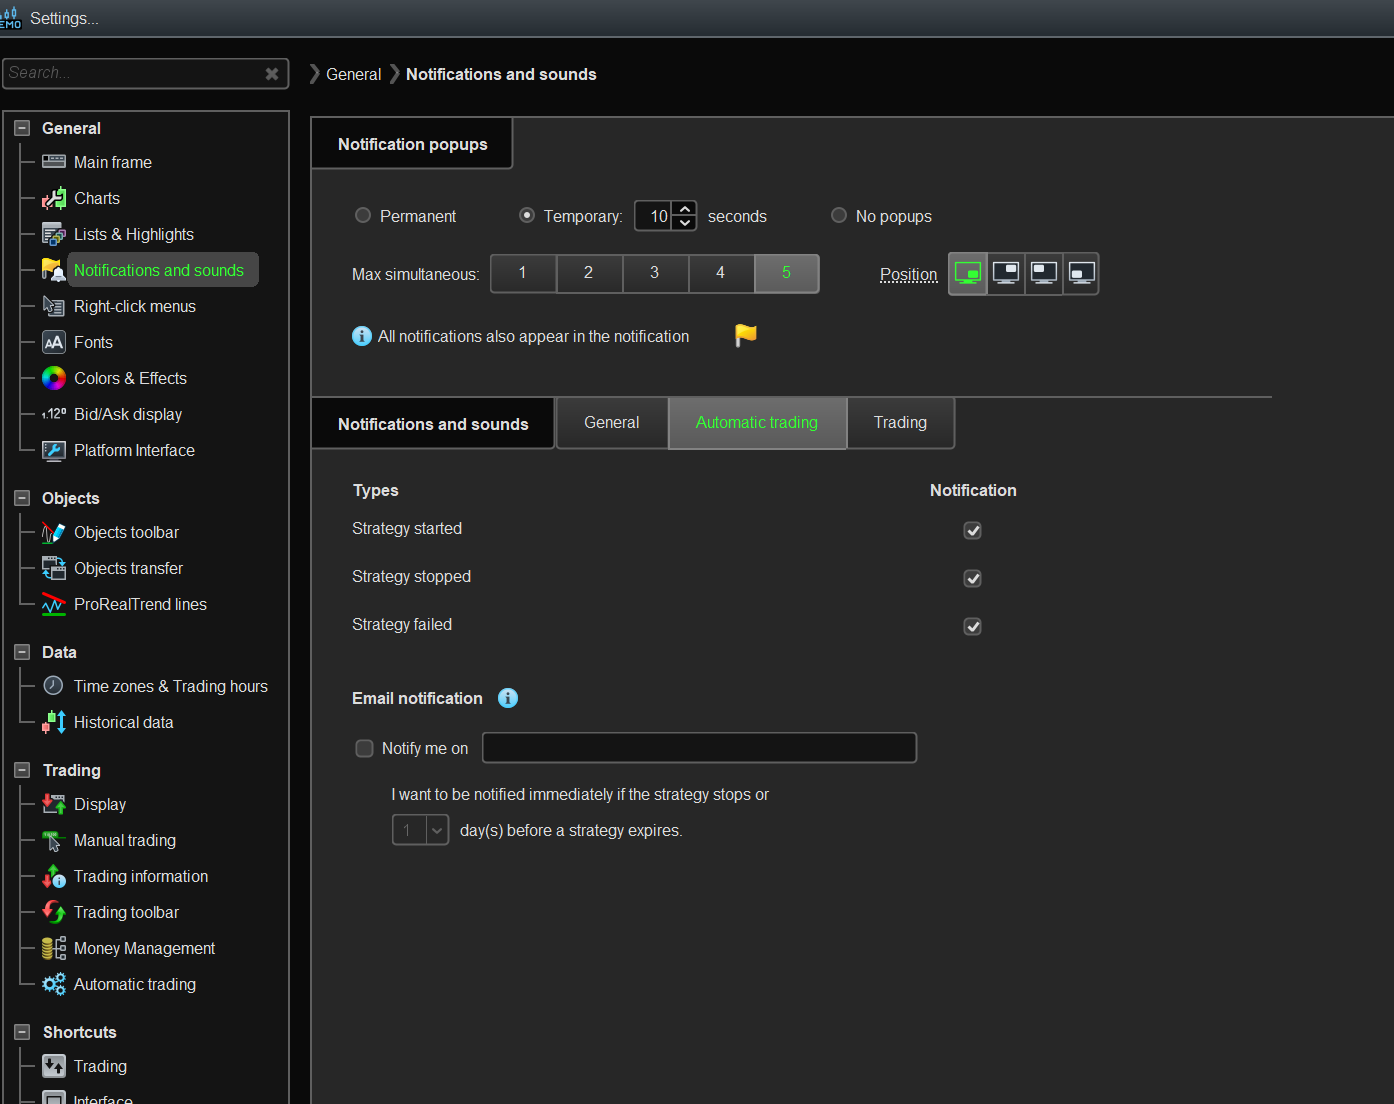Set popup position to top-left corner
This screenshot has height=1104, width=1394.
pyautogui.click(x=1044, y=273)
